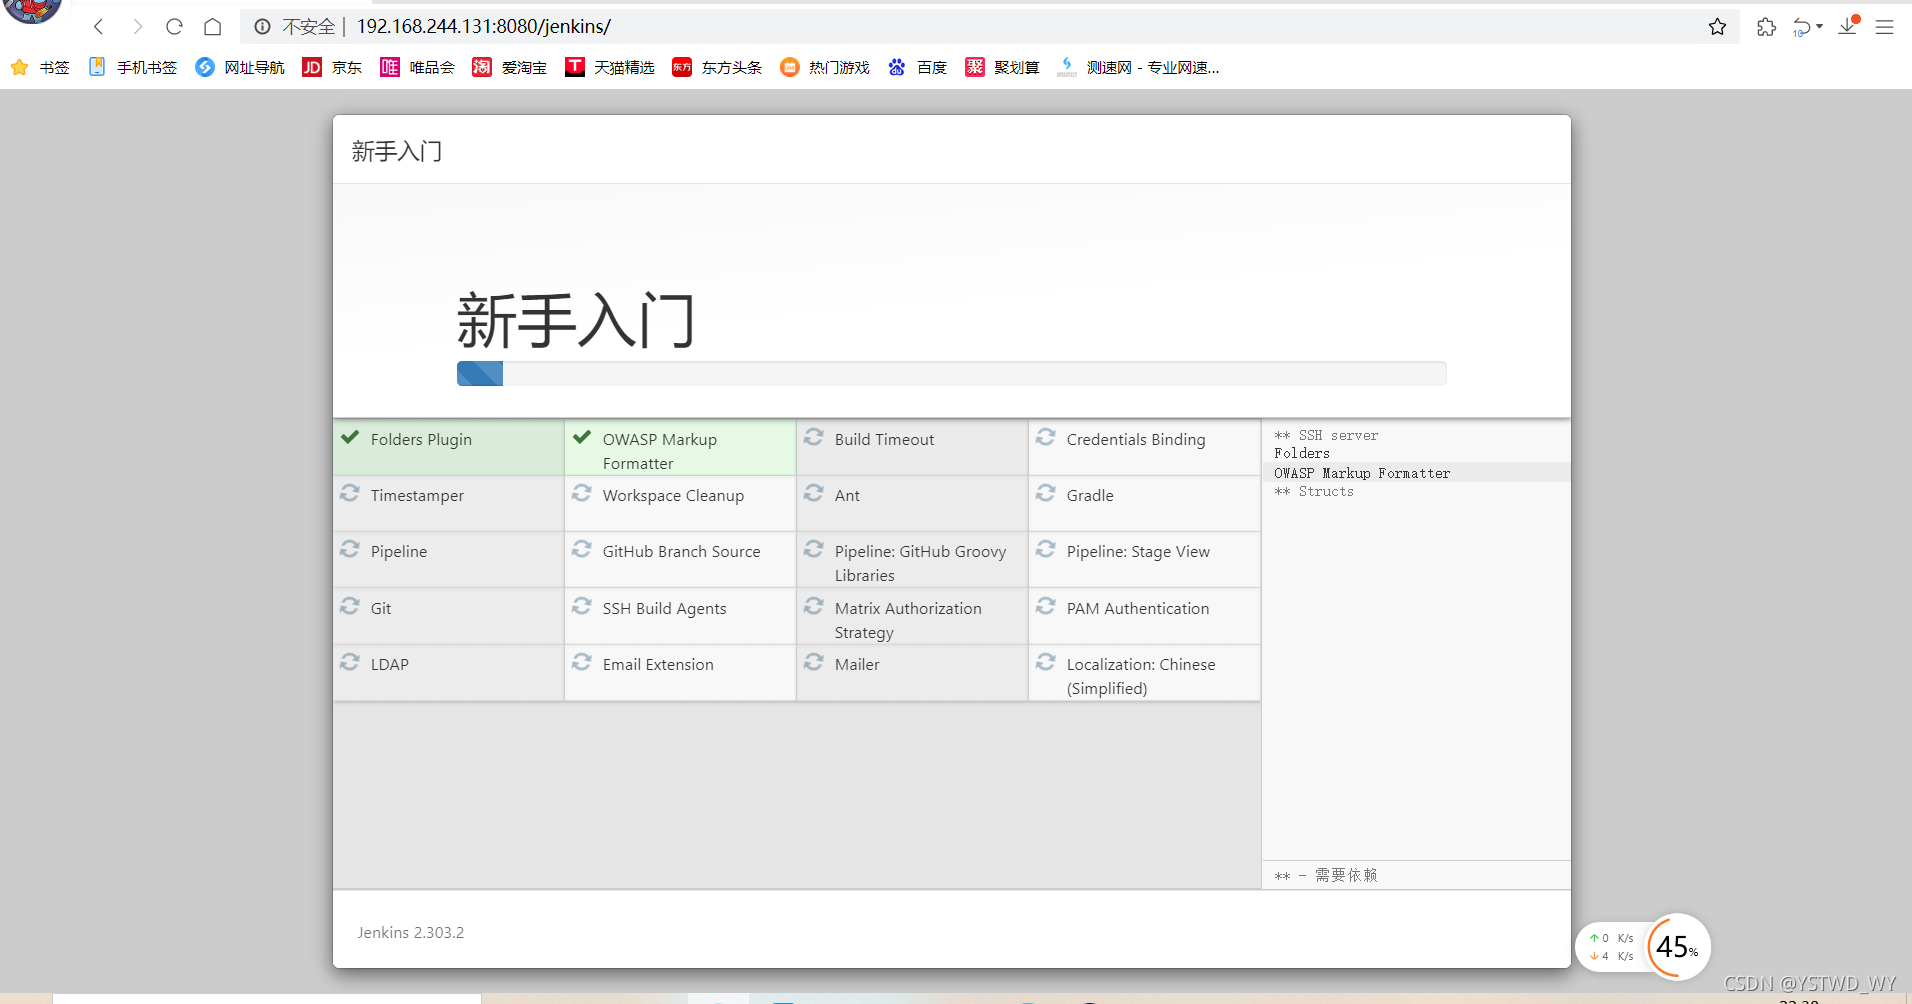
Task: Click the Build Timeout pending icon
Action: (814, 437)
